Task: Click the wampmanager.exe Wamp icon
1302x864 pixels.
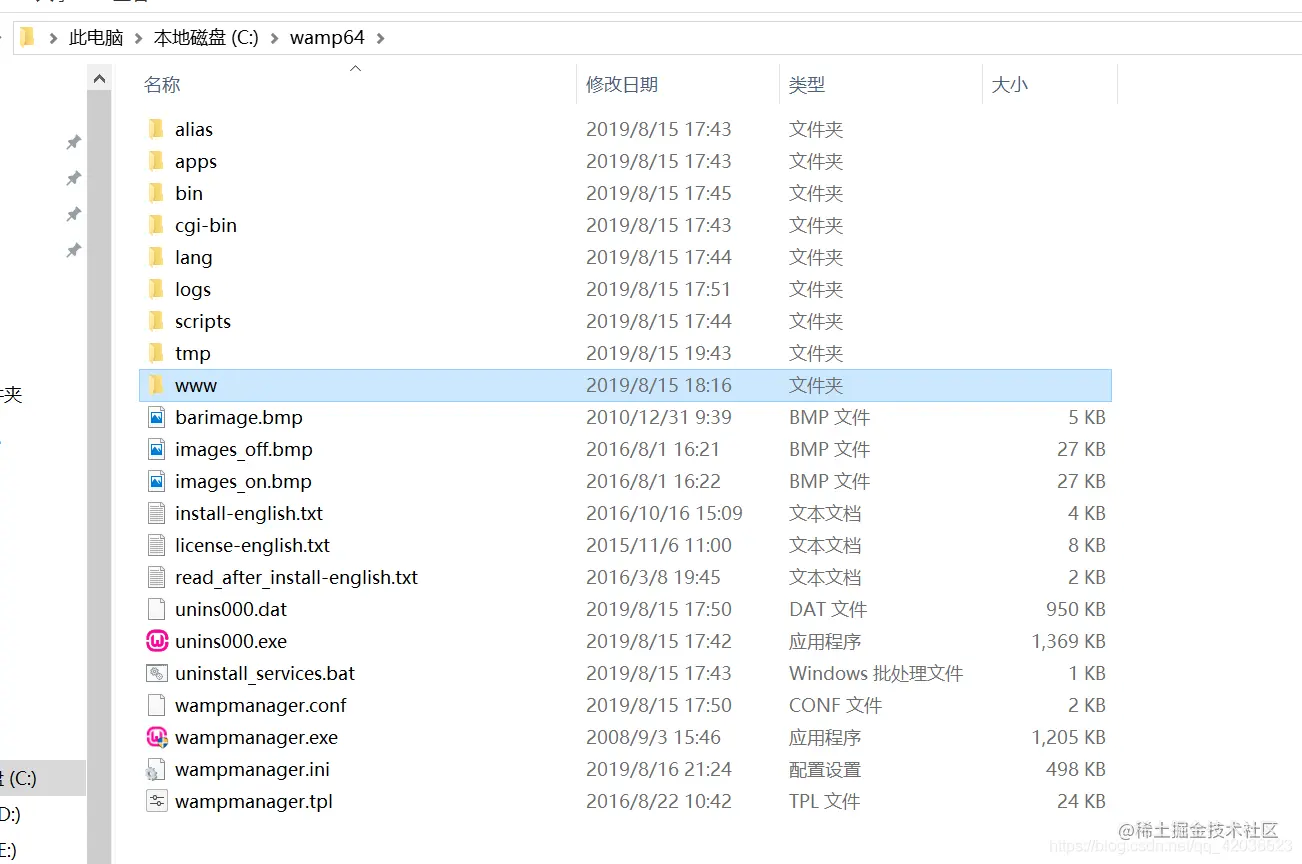Action: tap(157, 737)
